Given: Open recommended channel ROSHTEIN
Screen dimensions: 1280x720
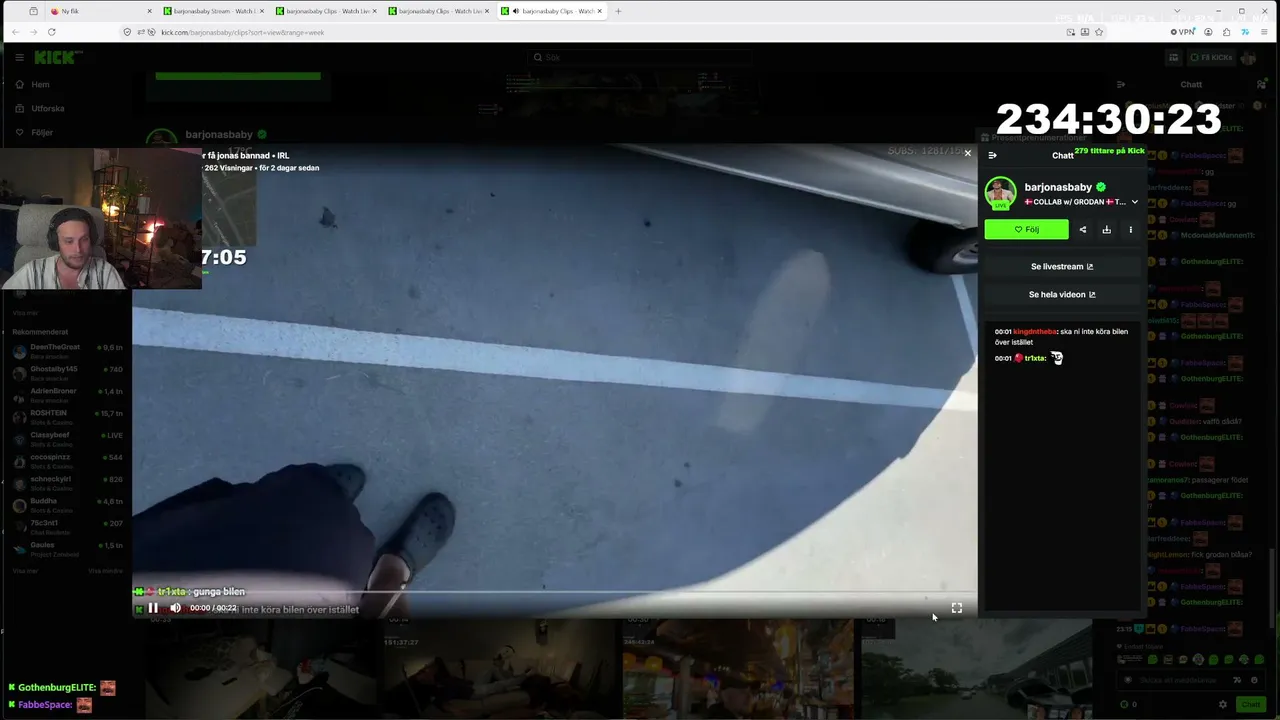Looking at the screenshot, I should point(66,416).
